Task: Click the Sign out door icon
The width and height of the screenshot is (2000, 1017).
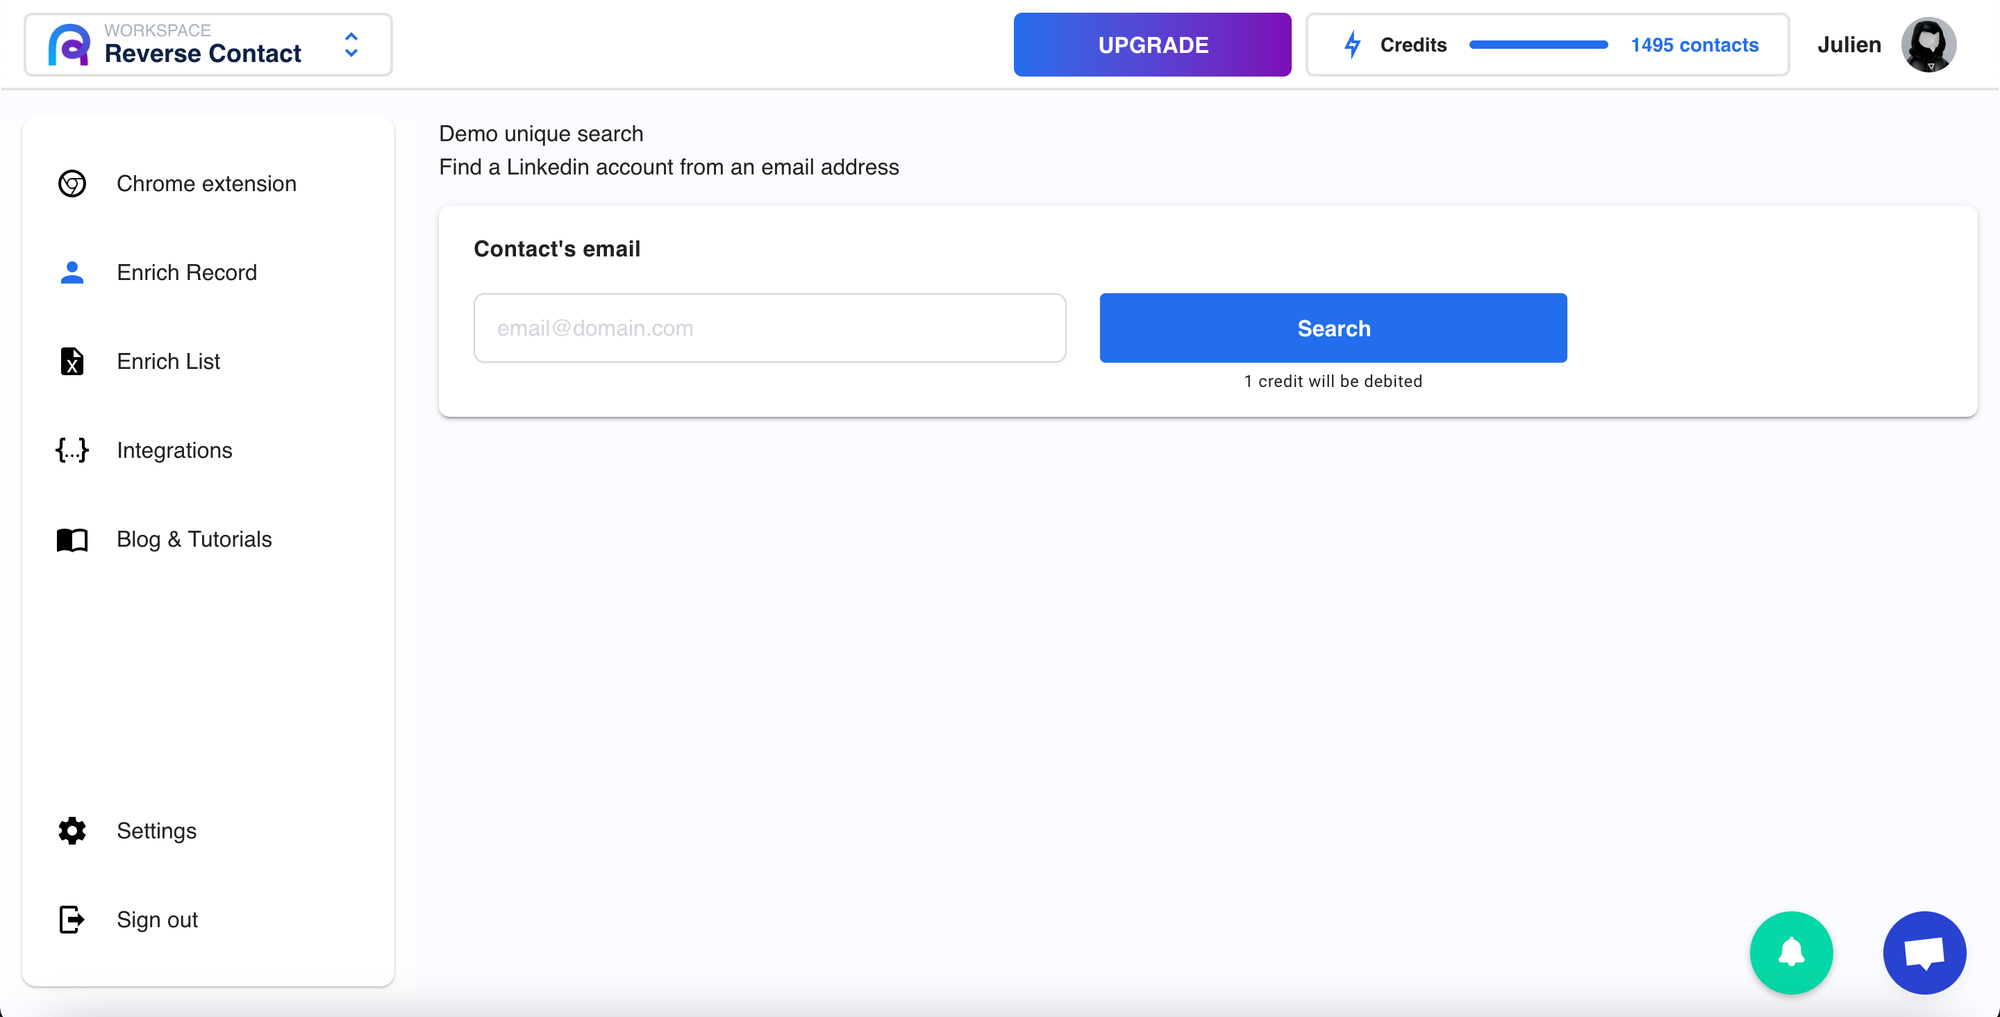Action: coord(72,920)
